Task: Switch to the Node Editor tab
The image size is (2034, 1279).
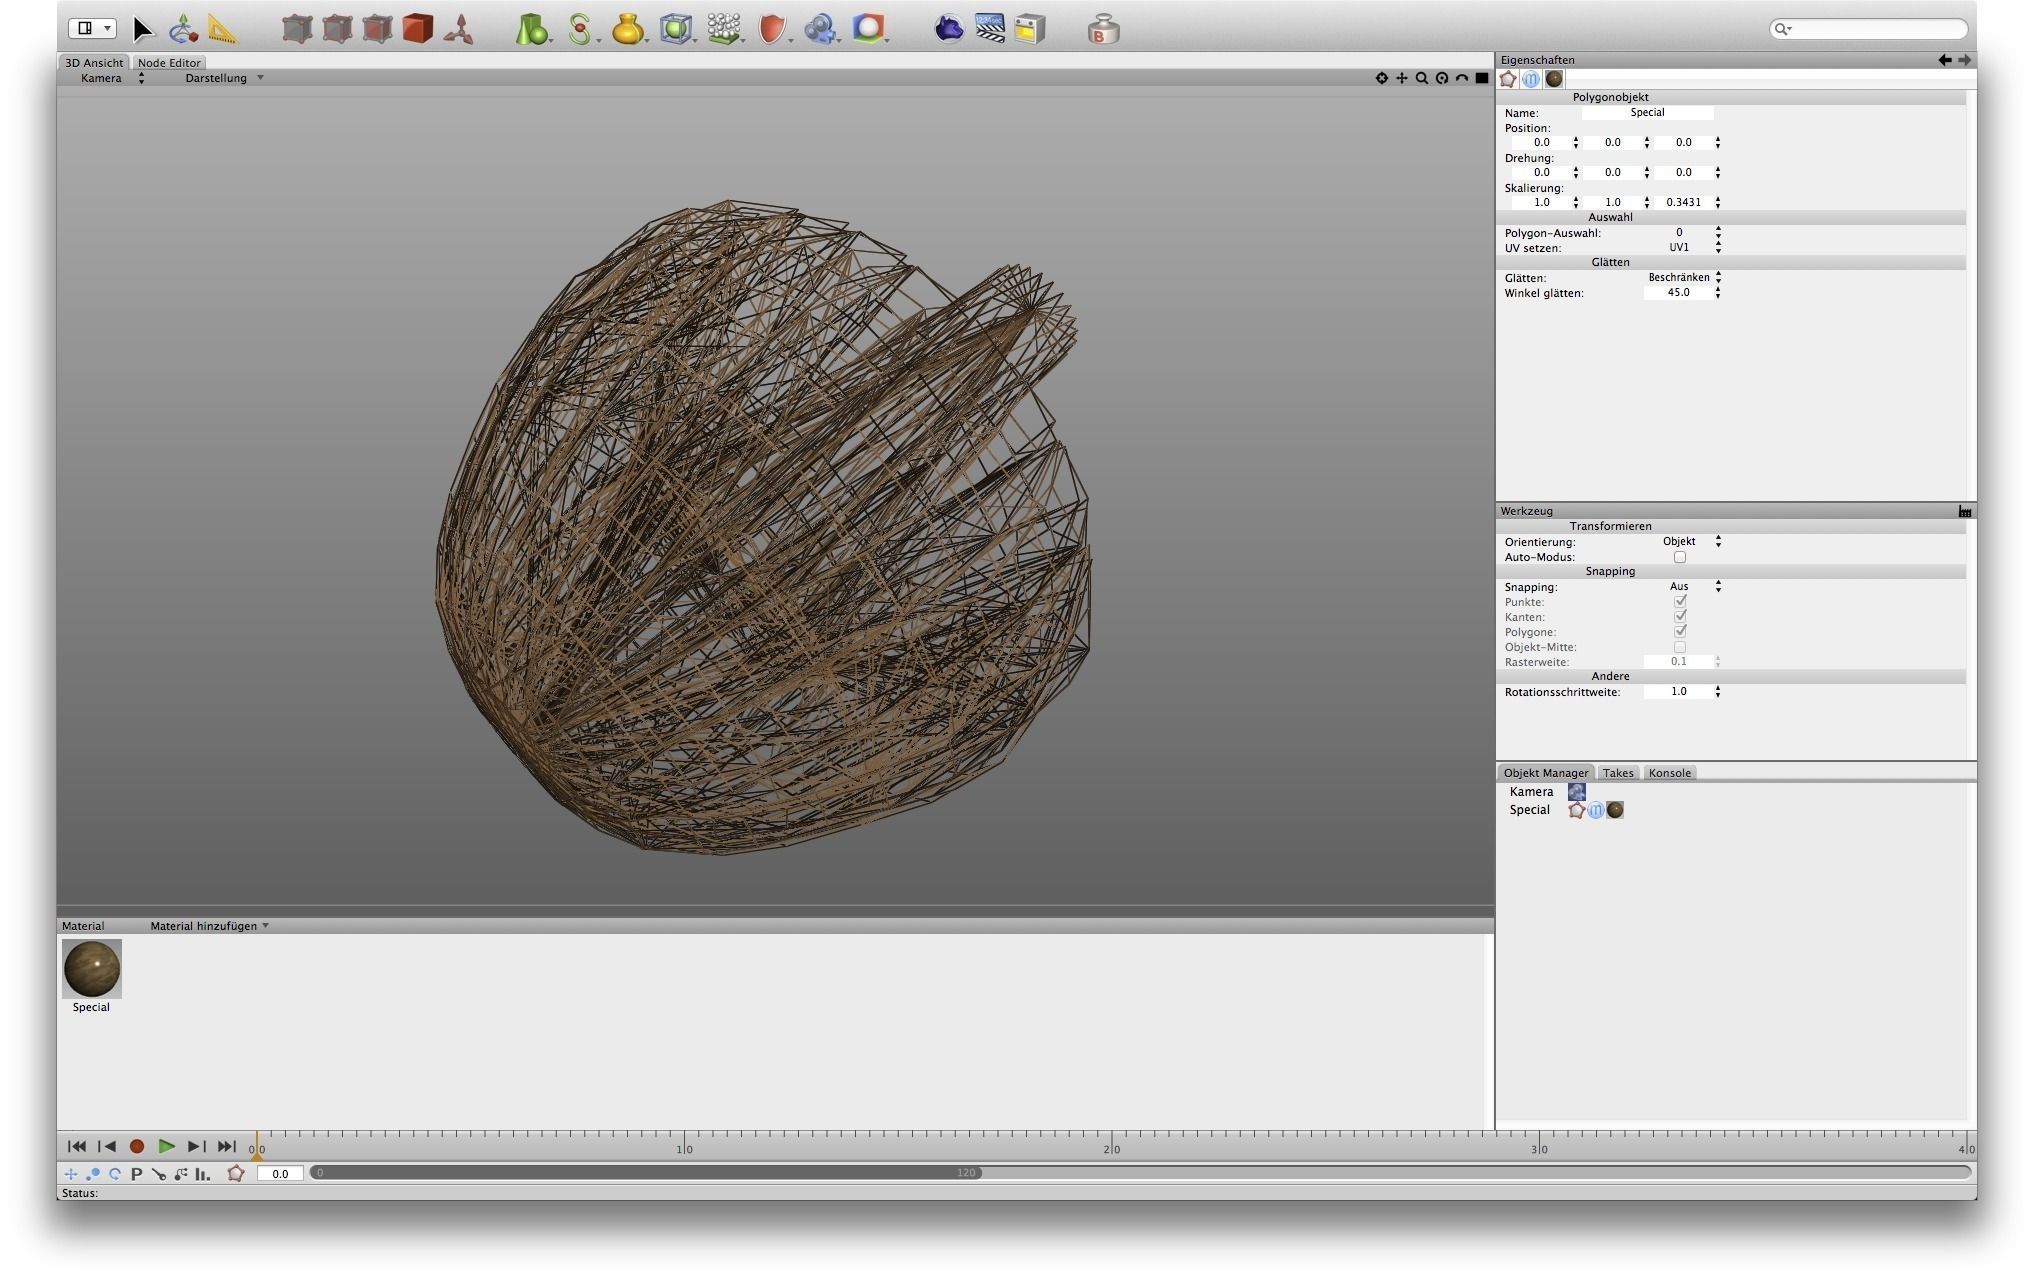Action: (169, 63)
